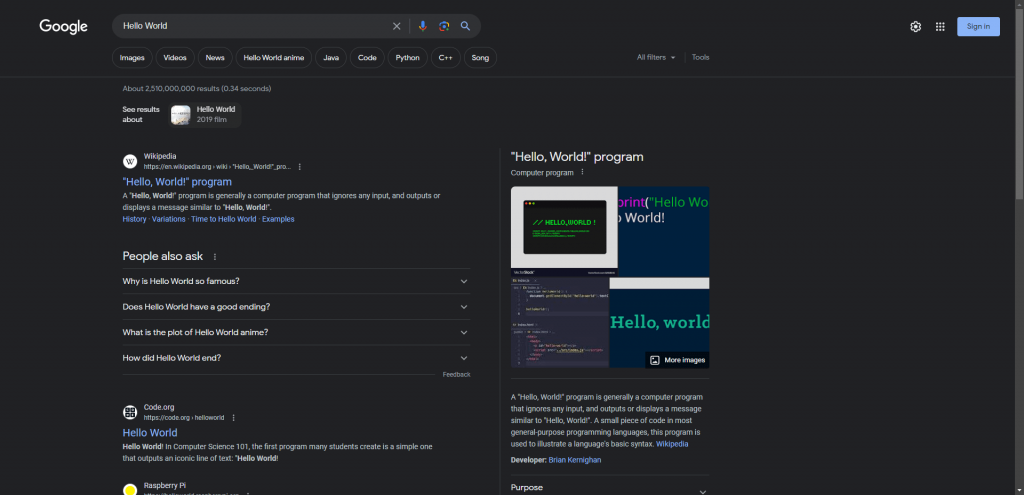The image size is (1024, 495).
Task: Open the Time to Hello World sitelink
Action: [x=224, y=219]
